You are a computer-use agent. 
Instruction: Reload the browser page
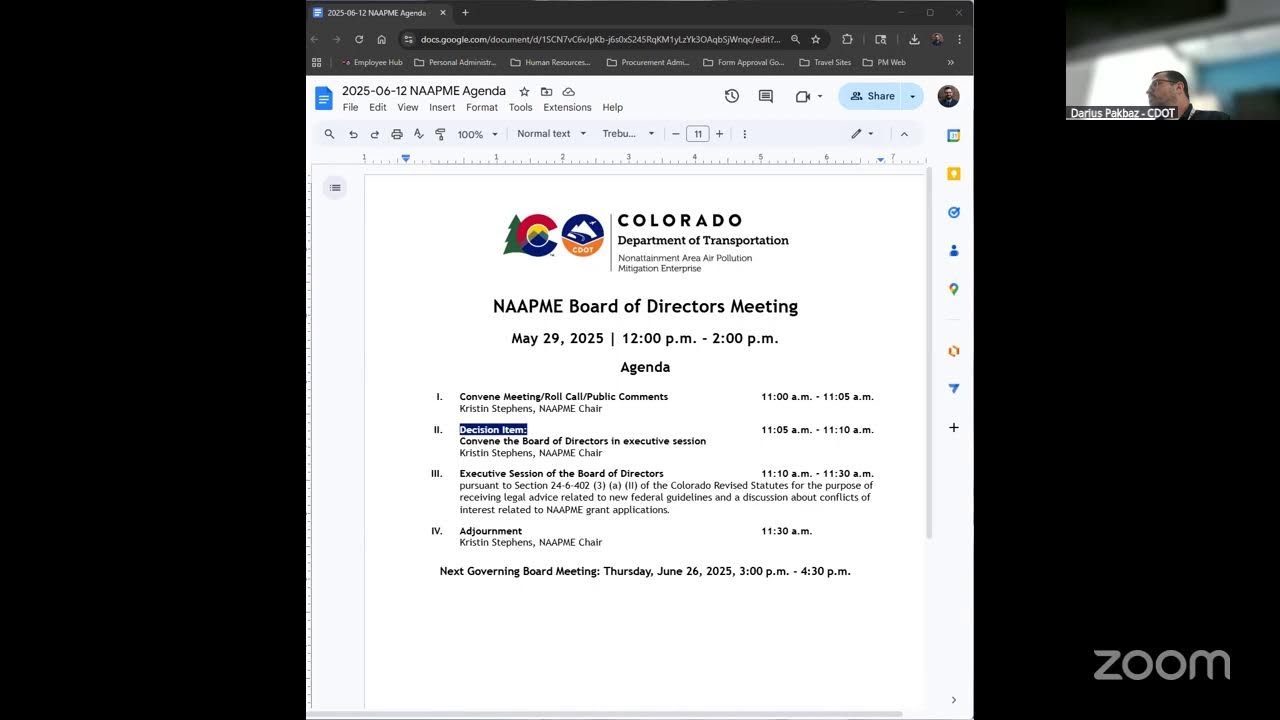click(x=359, y=39)
